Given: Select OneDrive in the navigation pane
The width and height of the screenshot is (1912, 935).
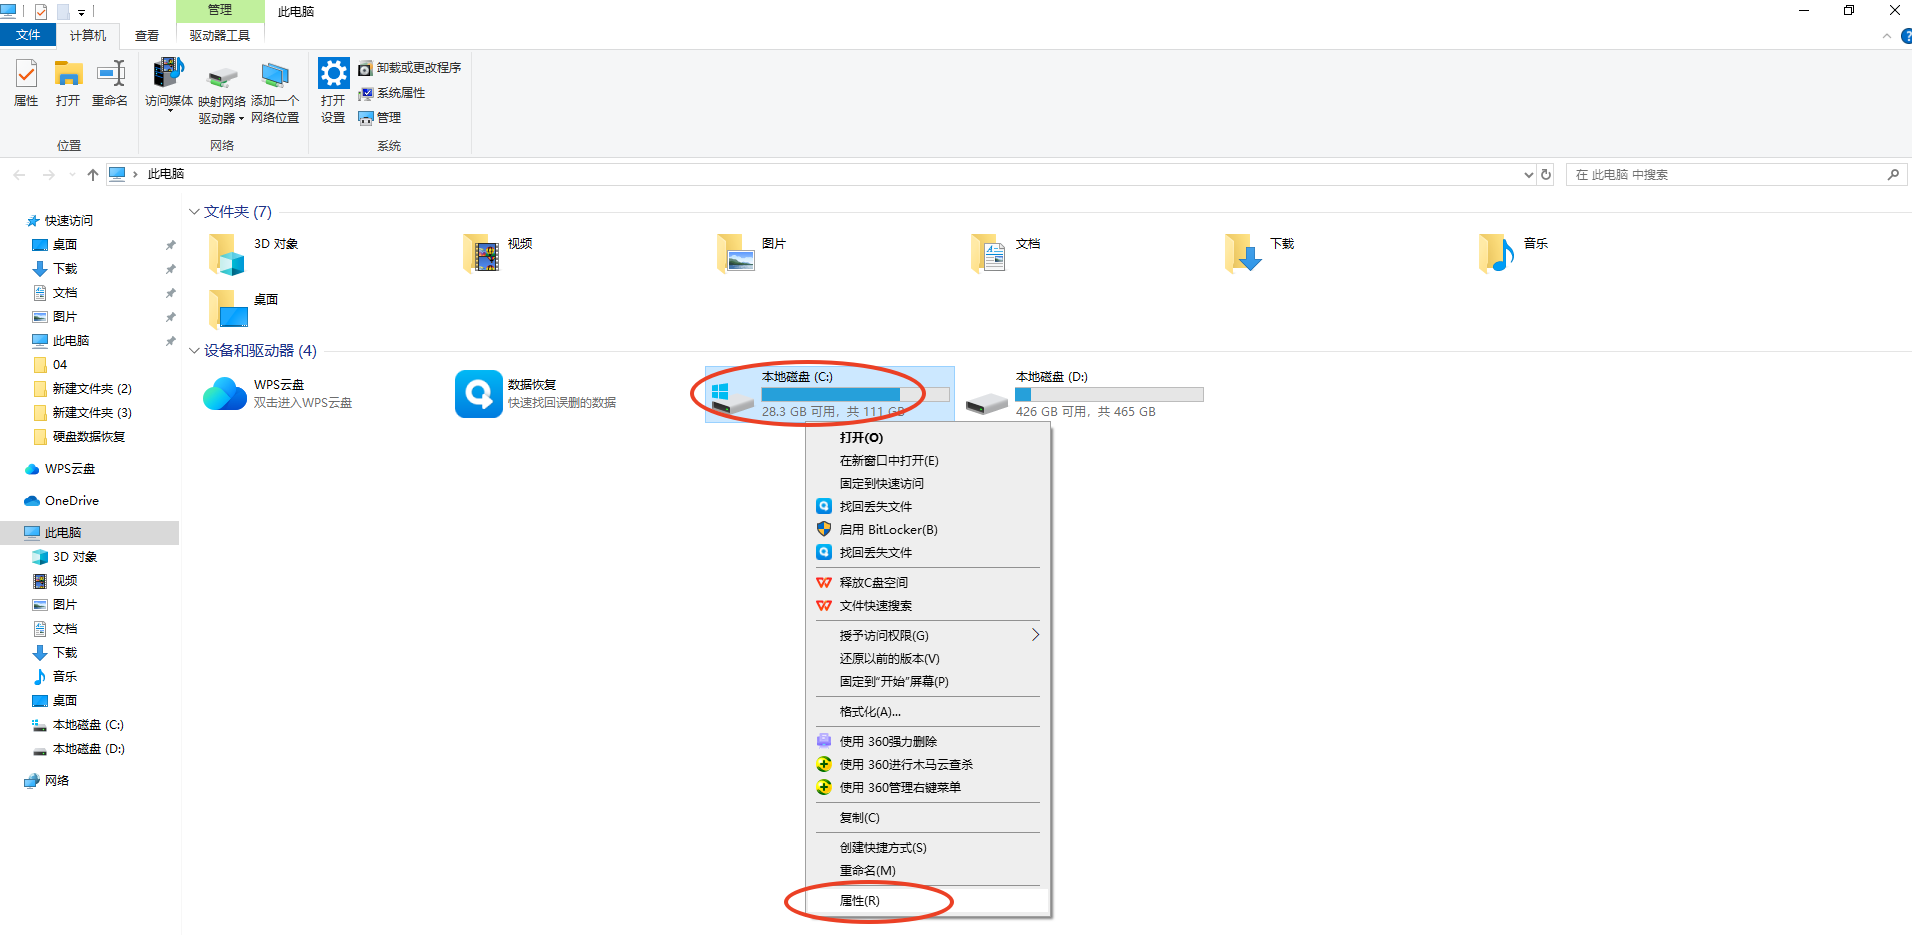Looking at the screenshot, I should coord(71,501).
